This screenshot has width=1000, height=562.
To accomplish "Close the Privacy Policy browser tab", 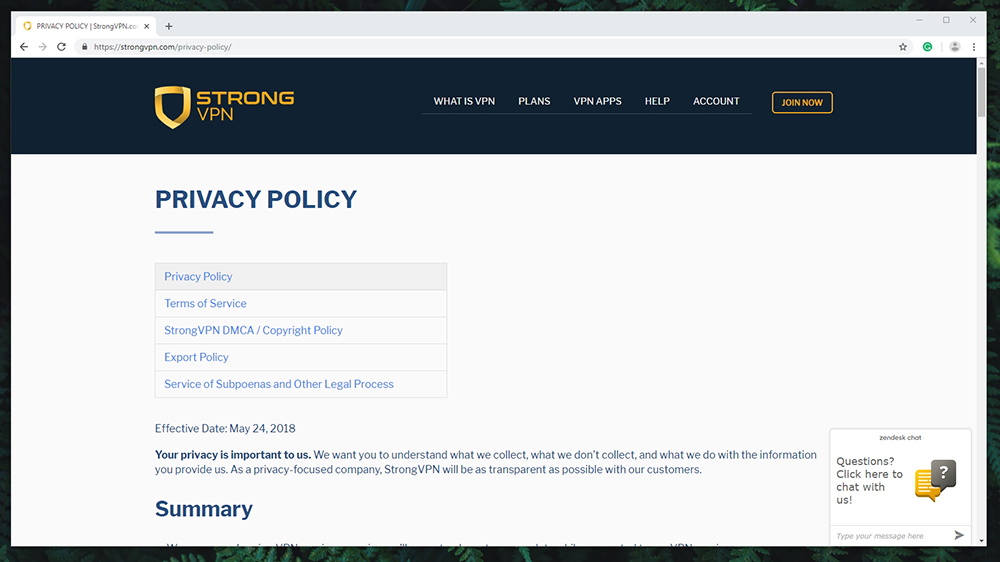I will 147,26.
